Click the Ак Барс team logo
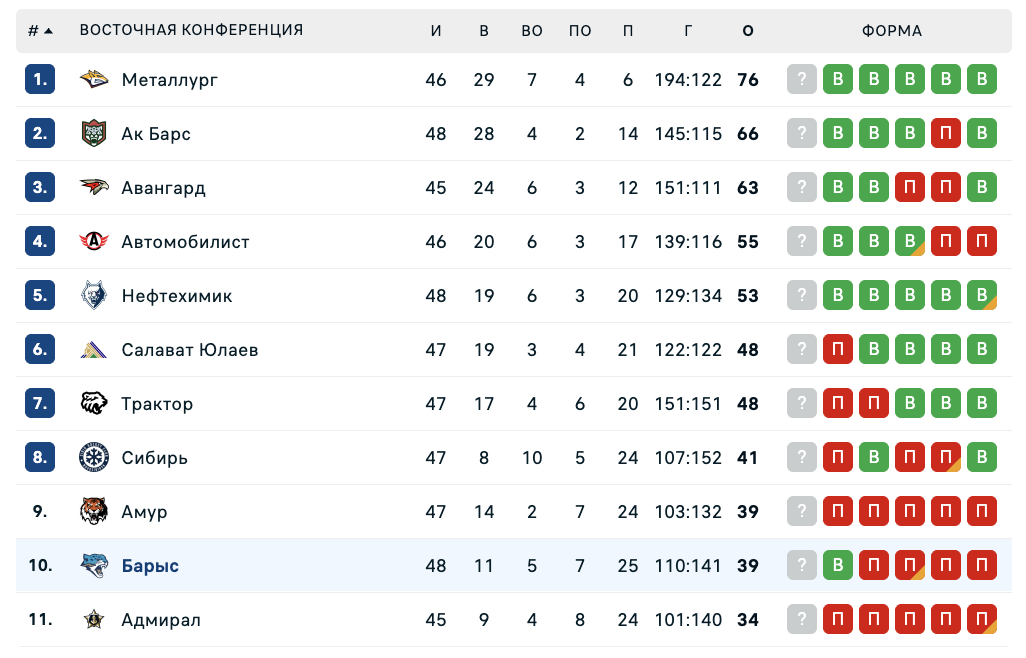The width and height of the screenshot is (1026, 658). click(94, 134)
